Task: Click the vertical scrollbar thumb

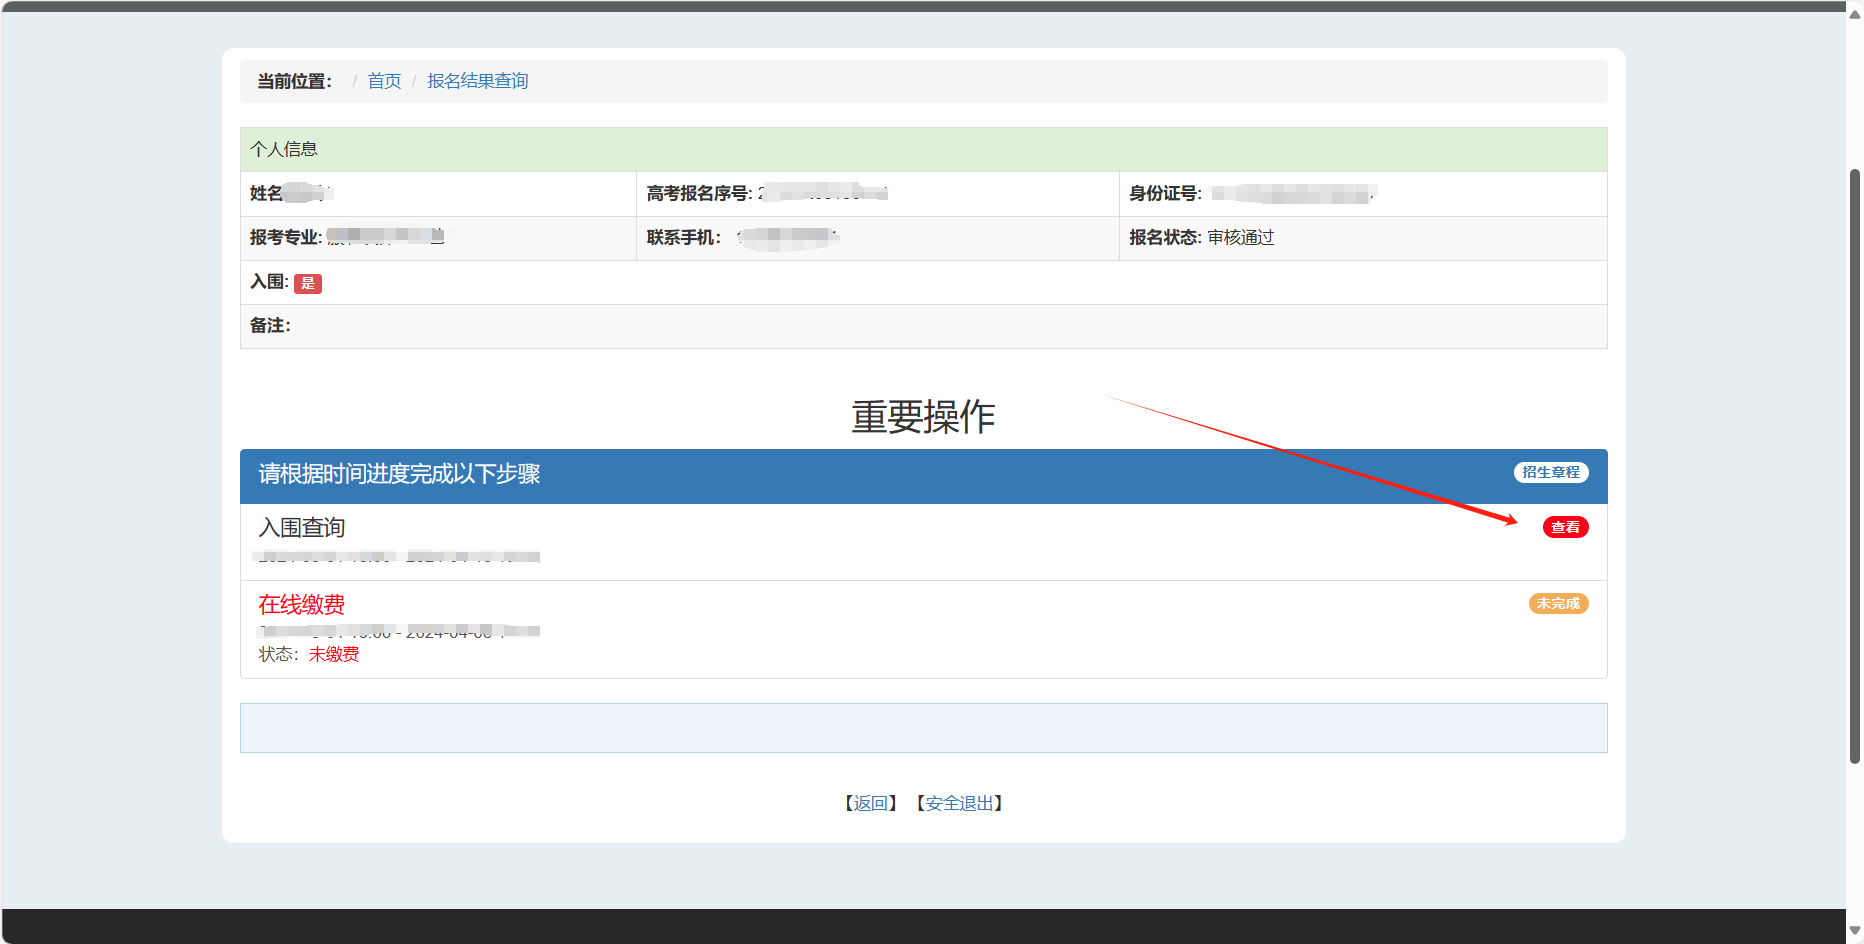Action: [1854, 465]
